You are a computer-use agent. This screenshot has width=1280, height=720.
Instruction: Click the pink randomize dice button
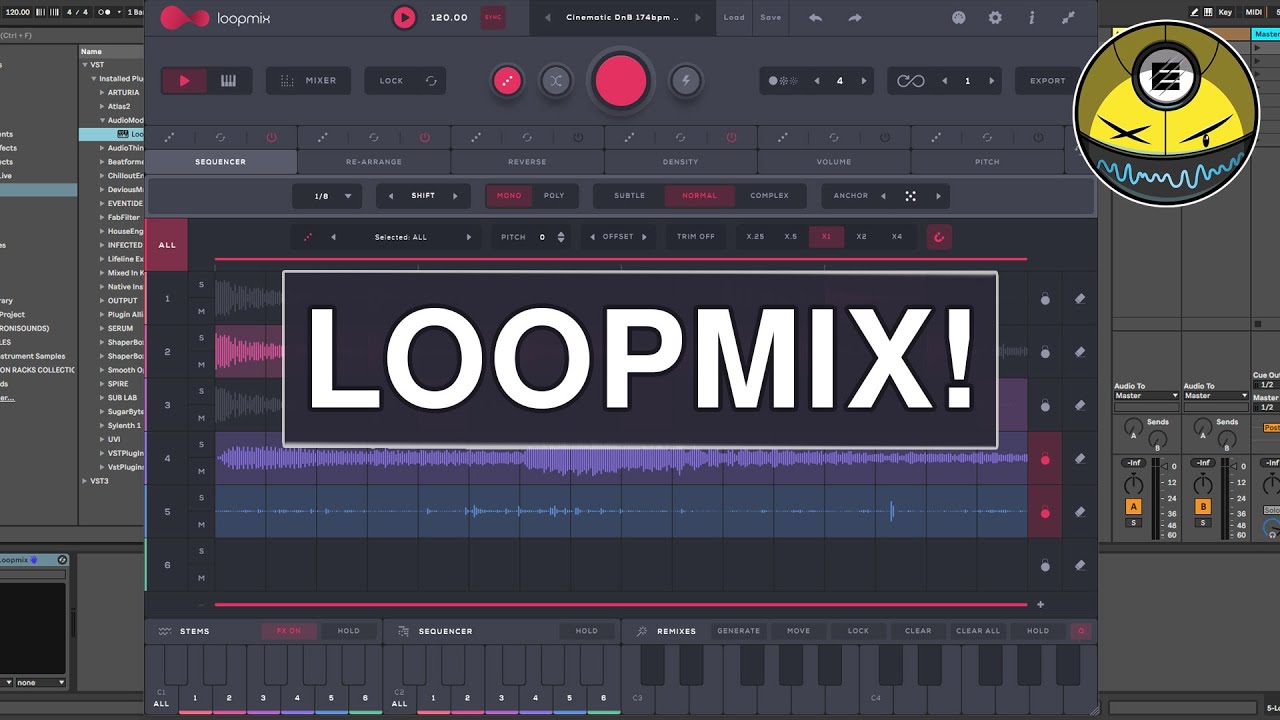[x=507, y=81]
